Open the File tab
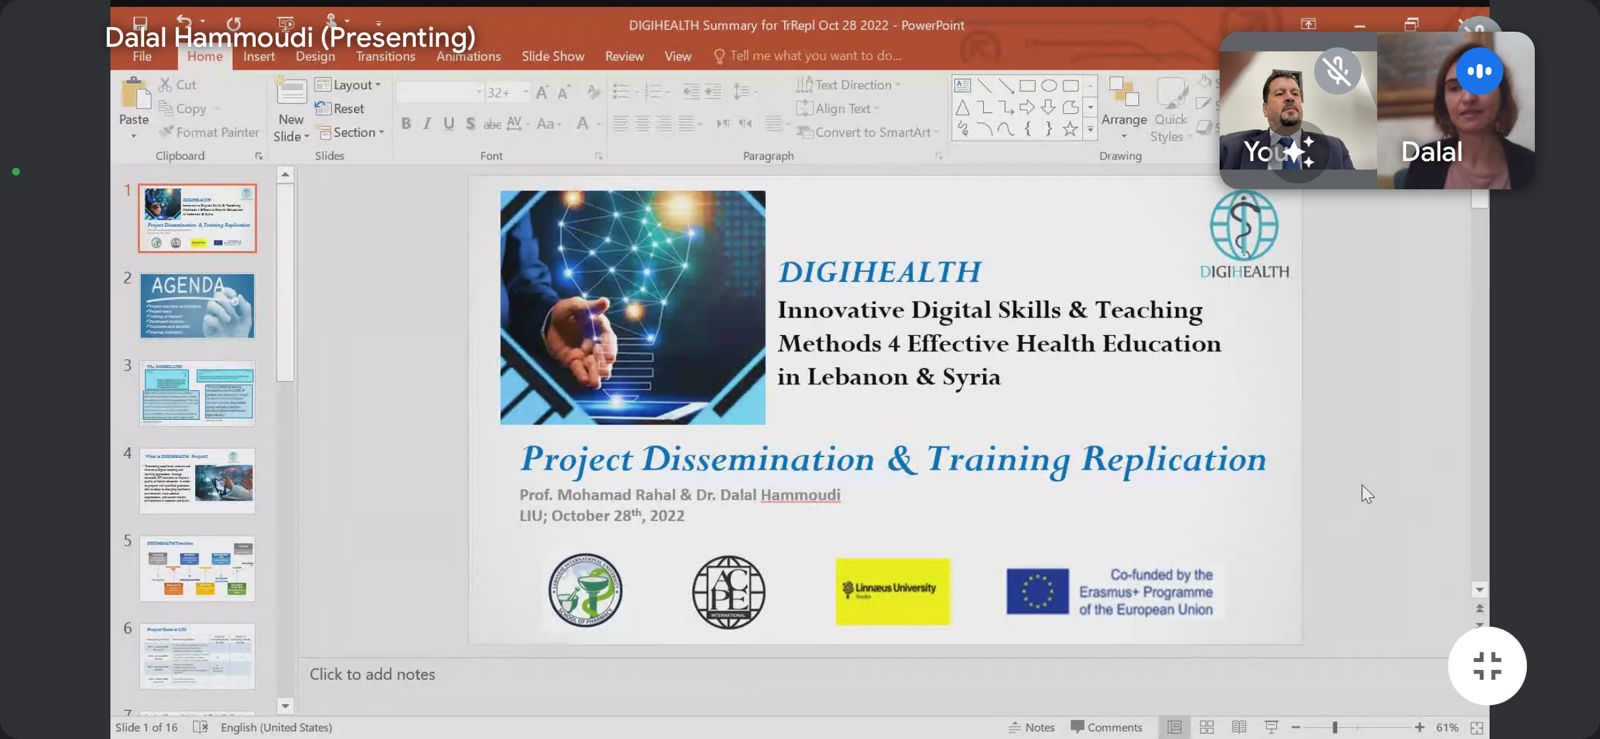 142,56
